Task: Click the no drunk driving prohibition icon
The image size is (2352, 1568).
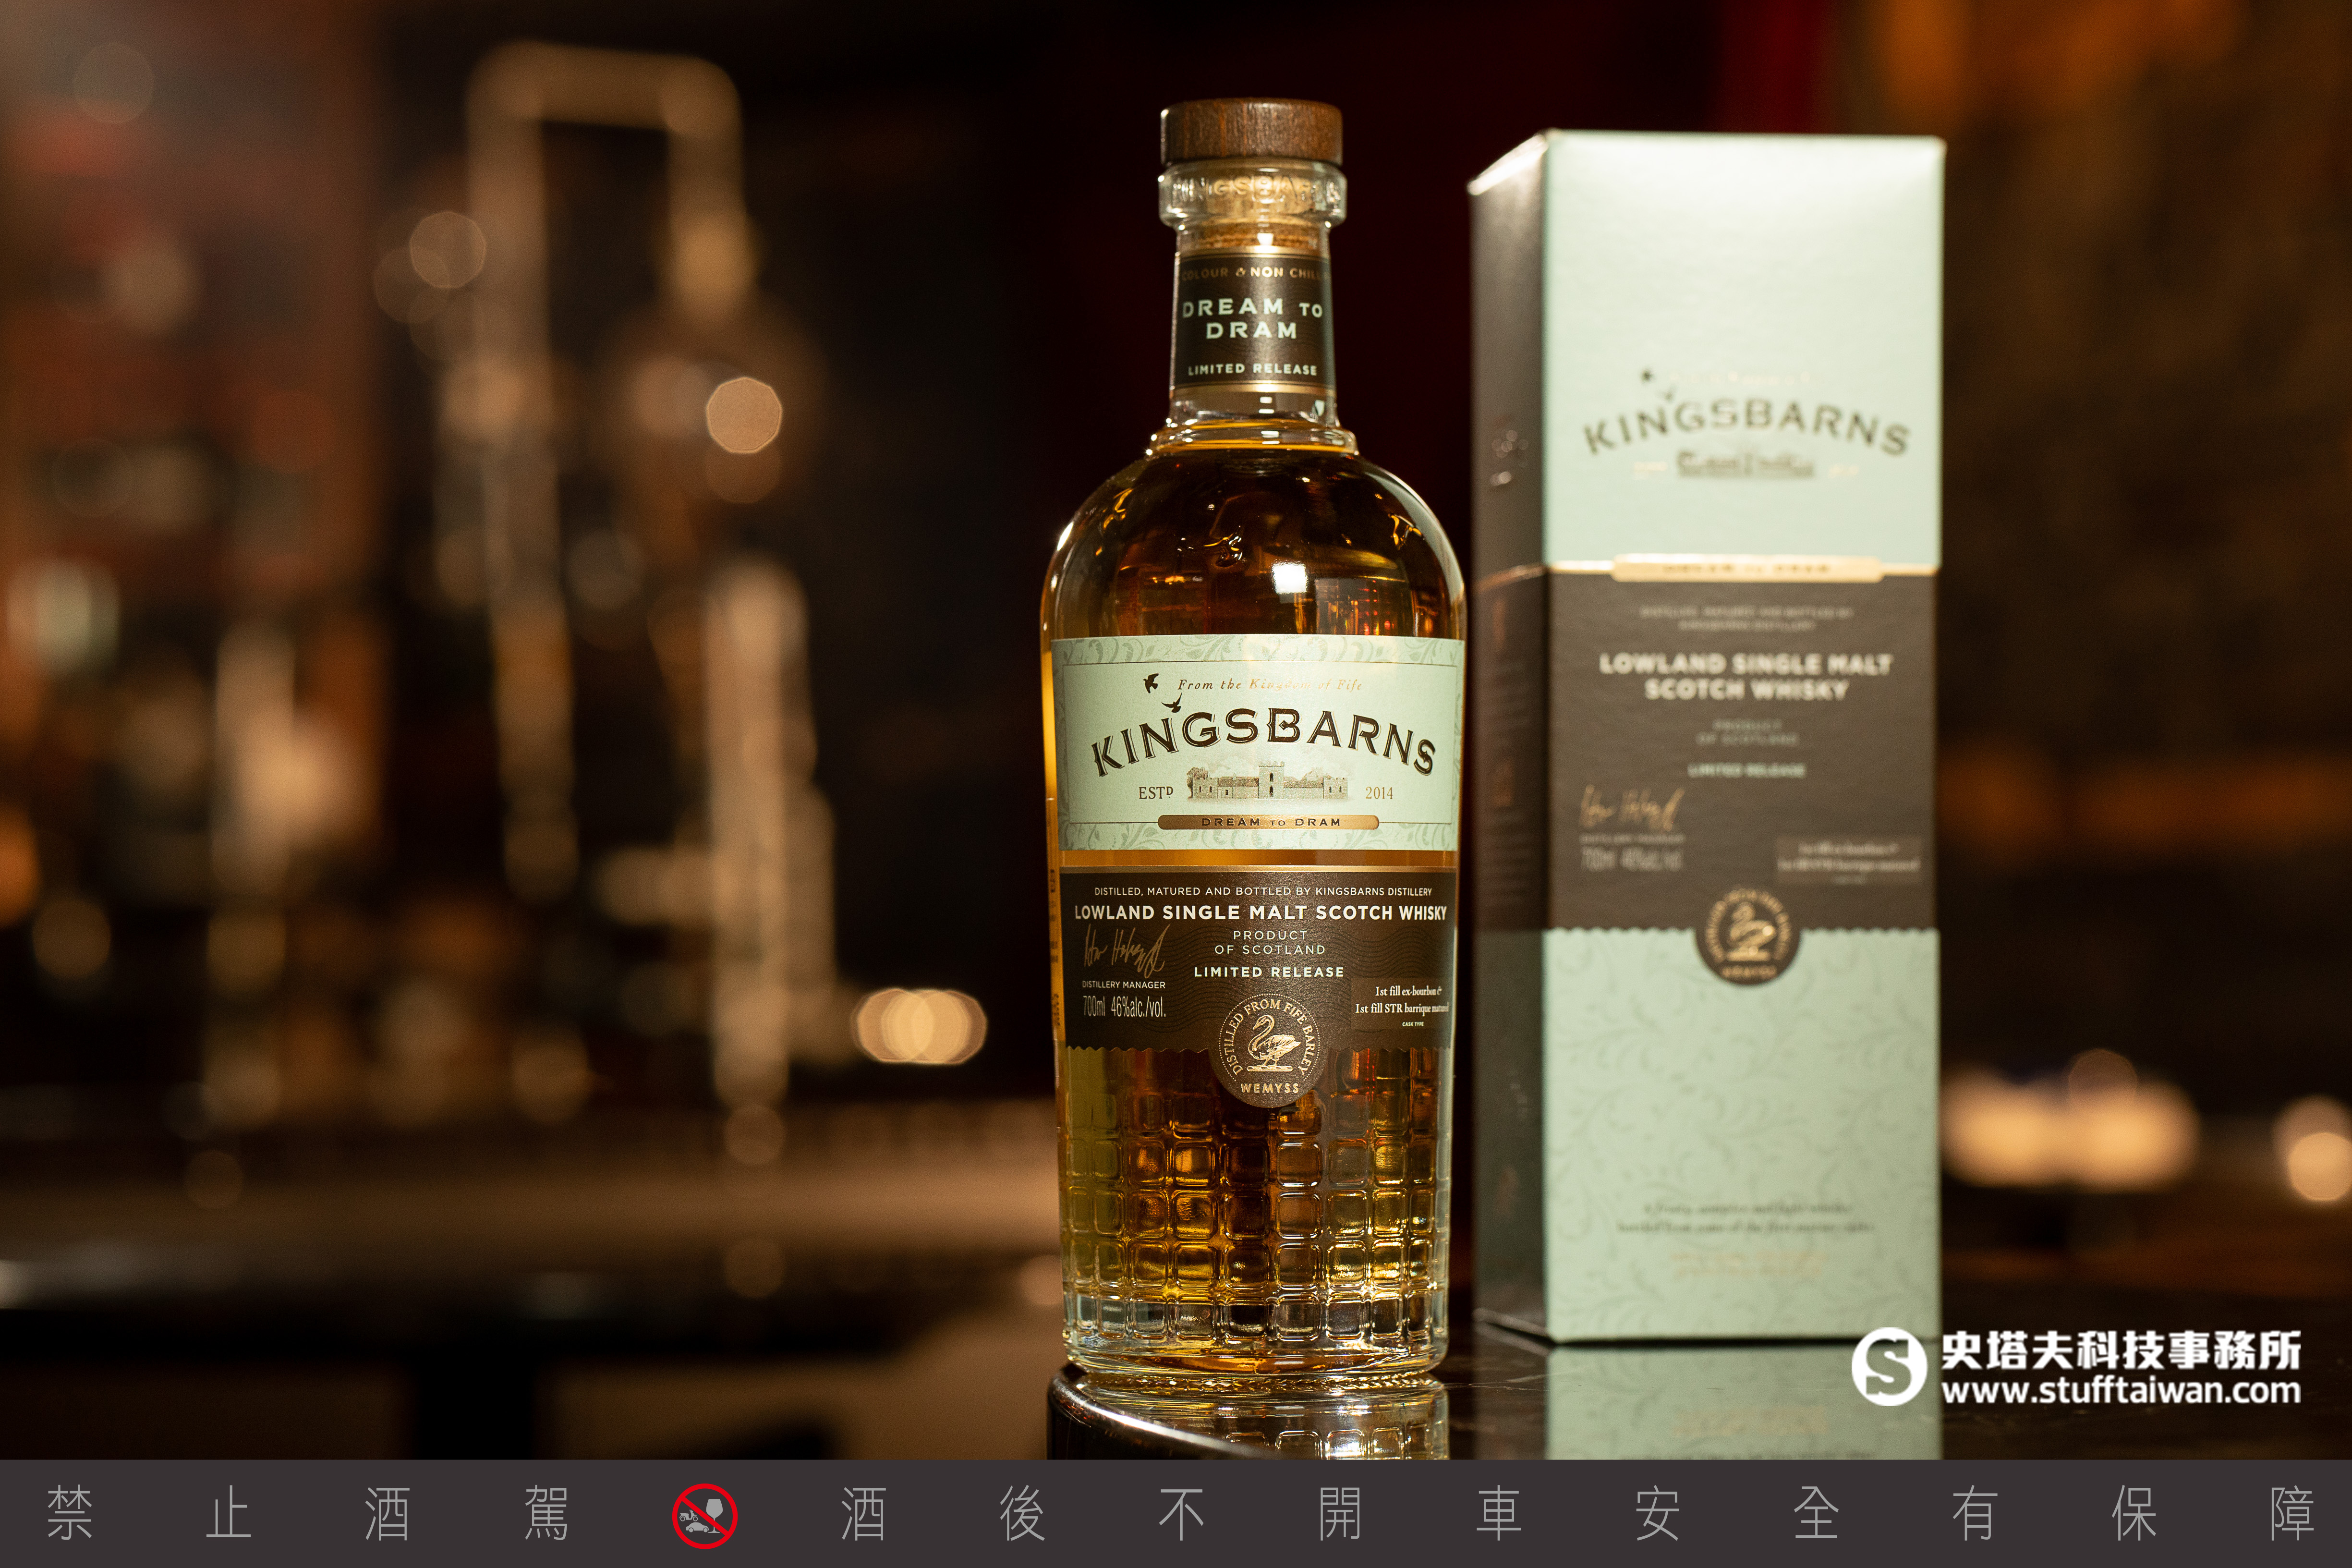Action: point(704,1515)
